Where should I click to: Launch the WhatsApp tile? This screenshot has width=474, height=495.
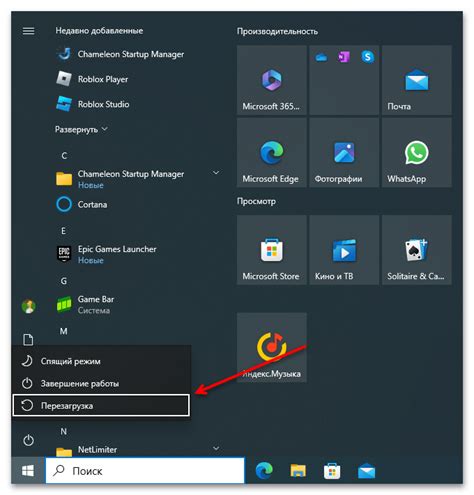tap(416, 153)
